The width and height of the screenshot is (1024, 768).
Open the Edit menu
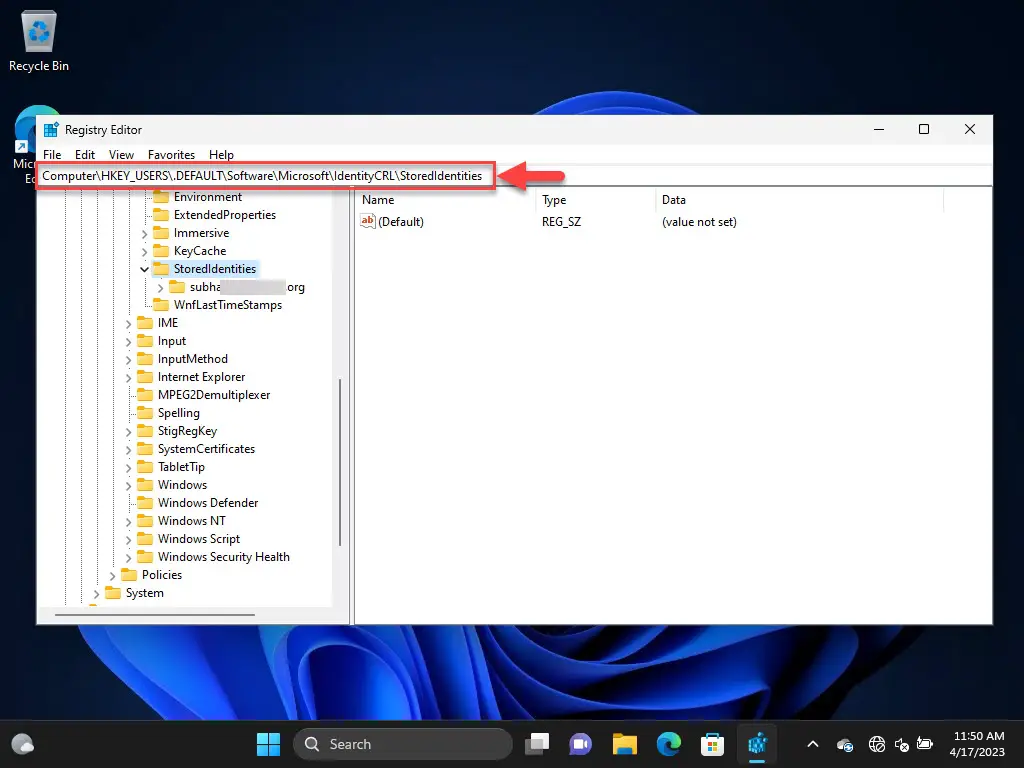[85, 155]
